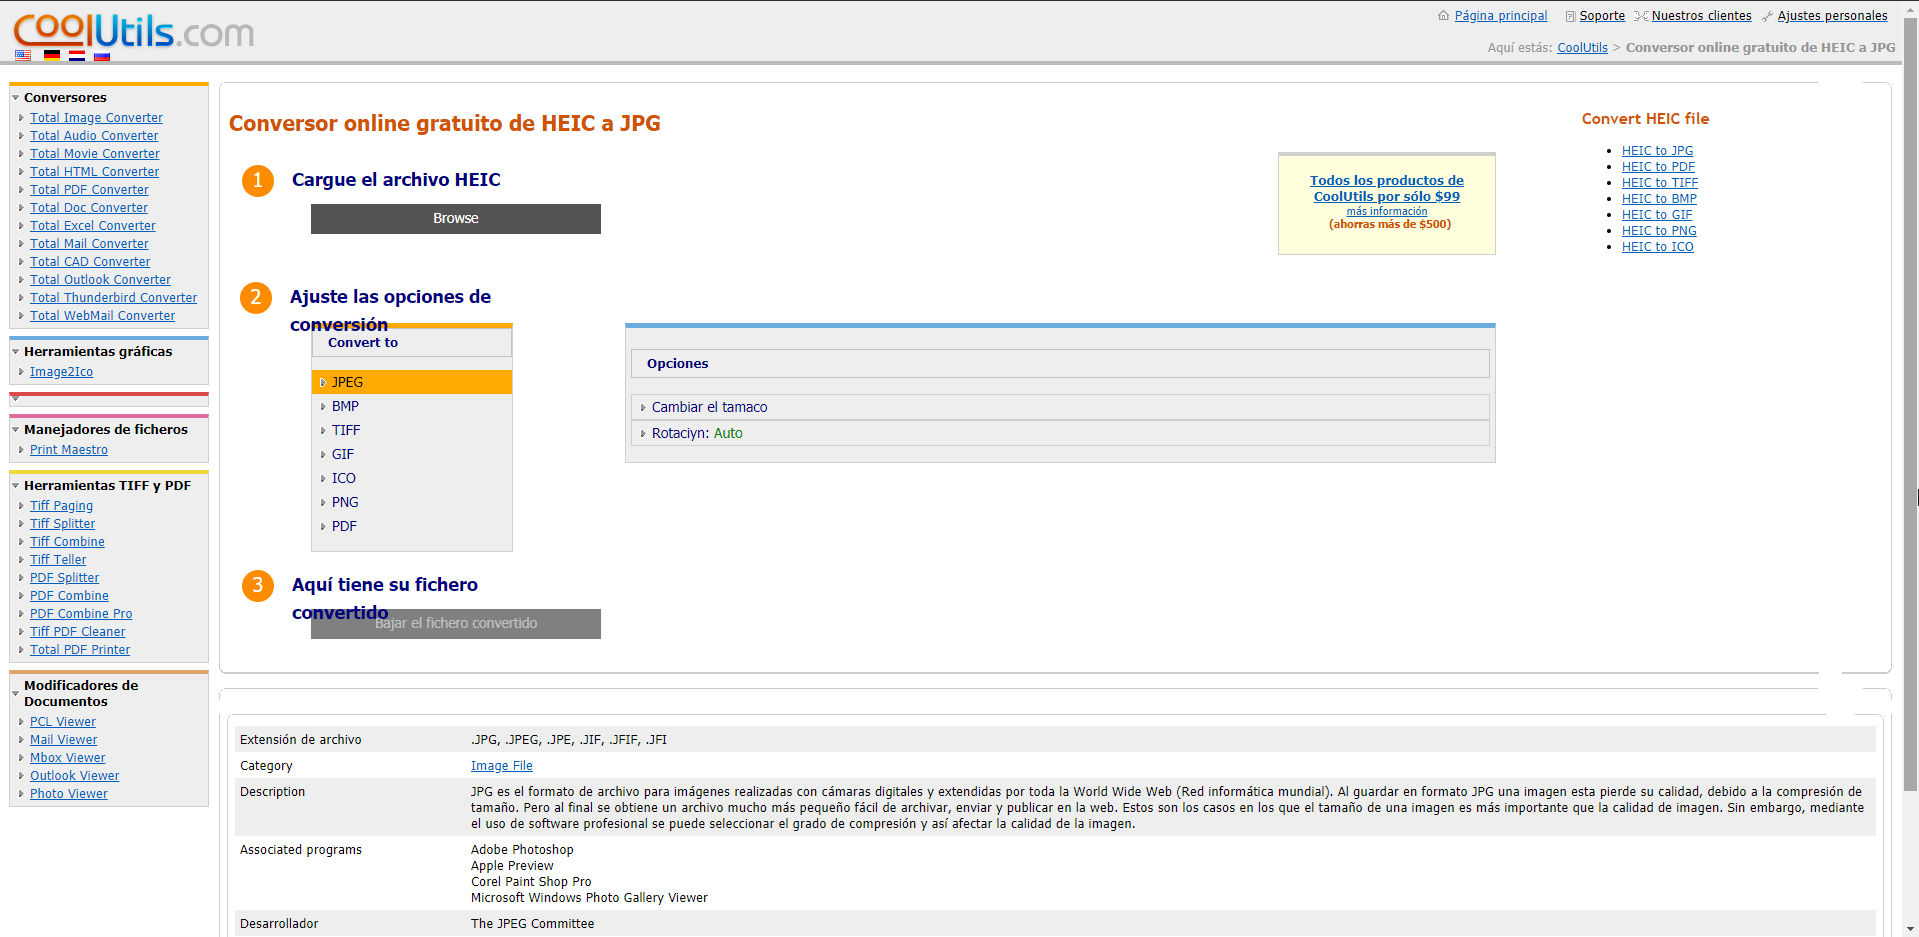Viewport: 1919px width, 937px height.
Task: Switch language via the Dutch flag
Action: point(77,56)
